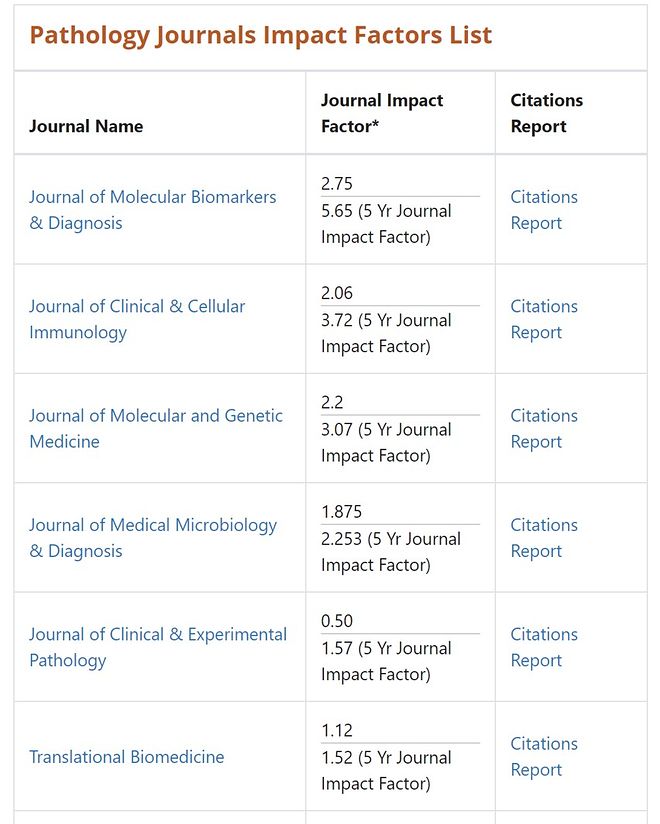
Task: Open Journal of Medical Microbiology & Diagnosis link
Action: (153, 525)
